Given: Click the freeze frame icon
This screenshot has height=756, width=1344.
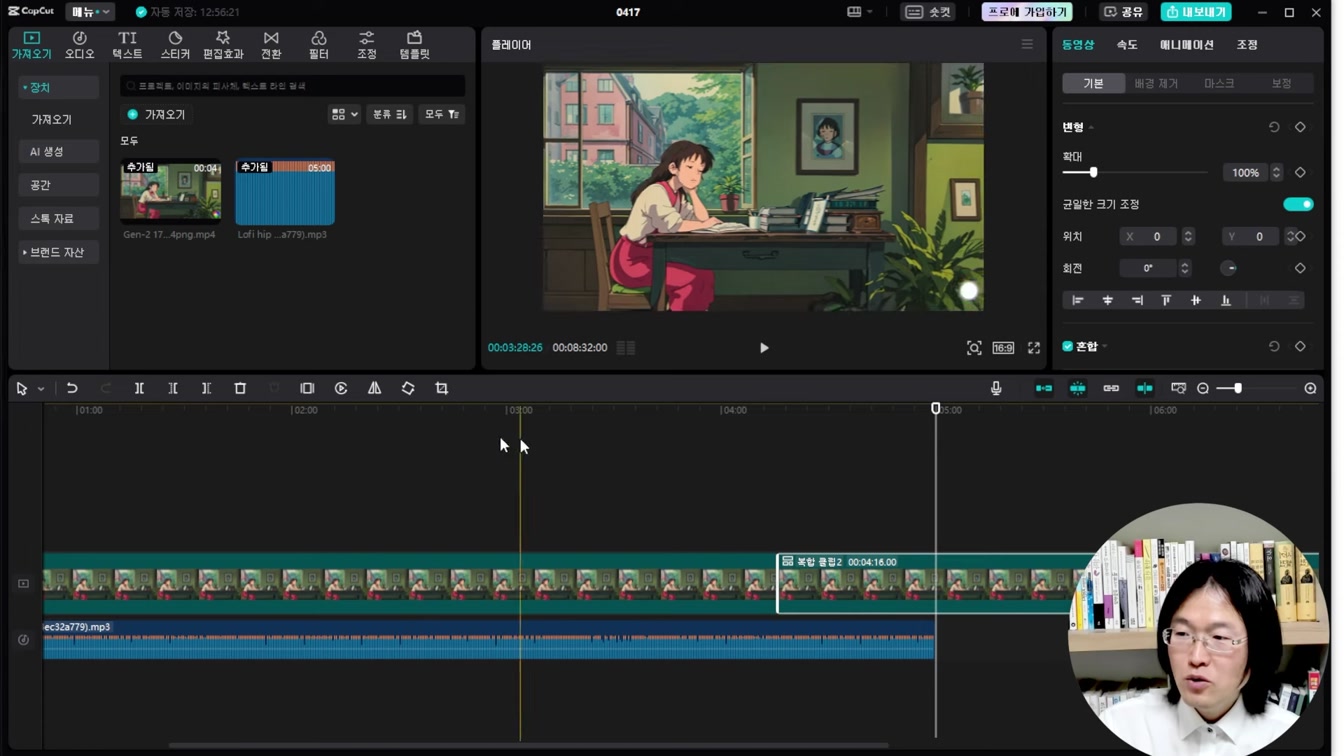Looking at the screenshot, I should [x=307, y=388].
